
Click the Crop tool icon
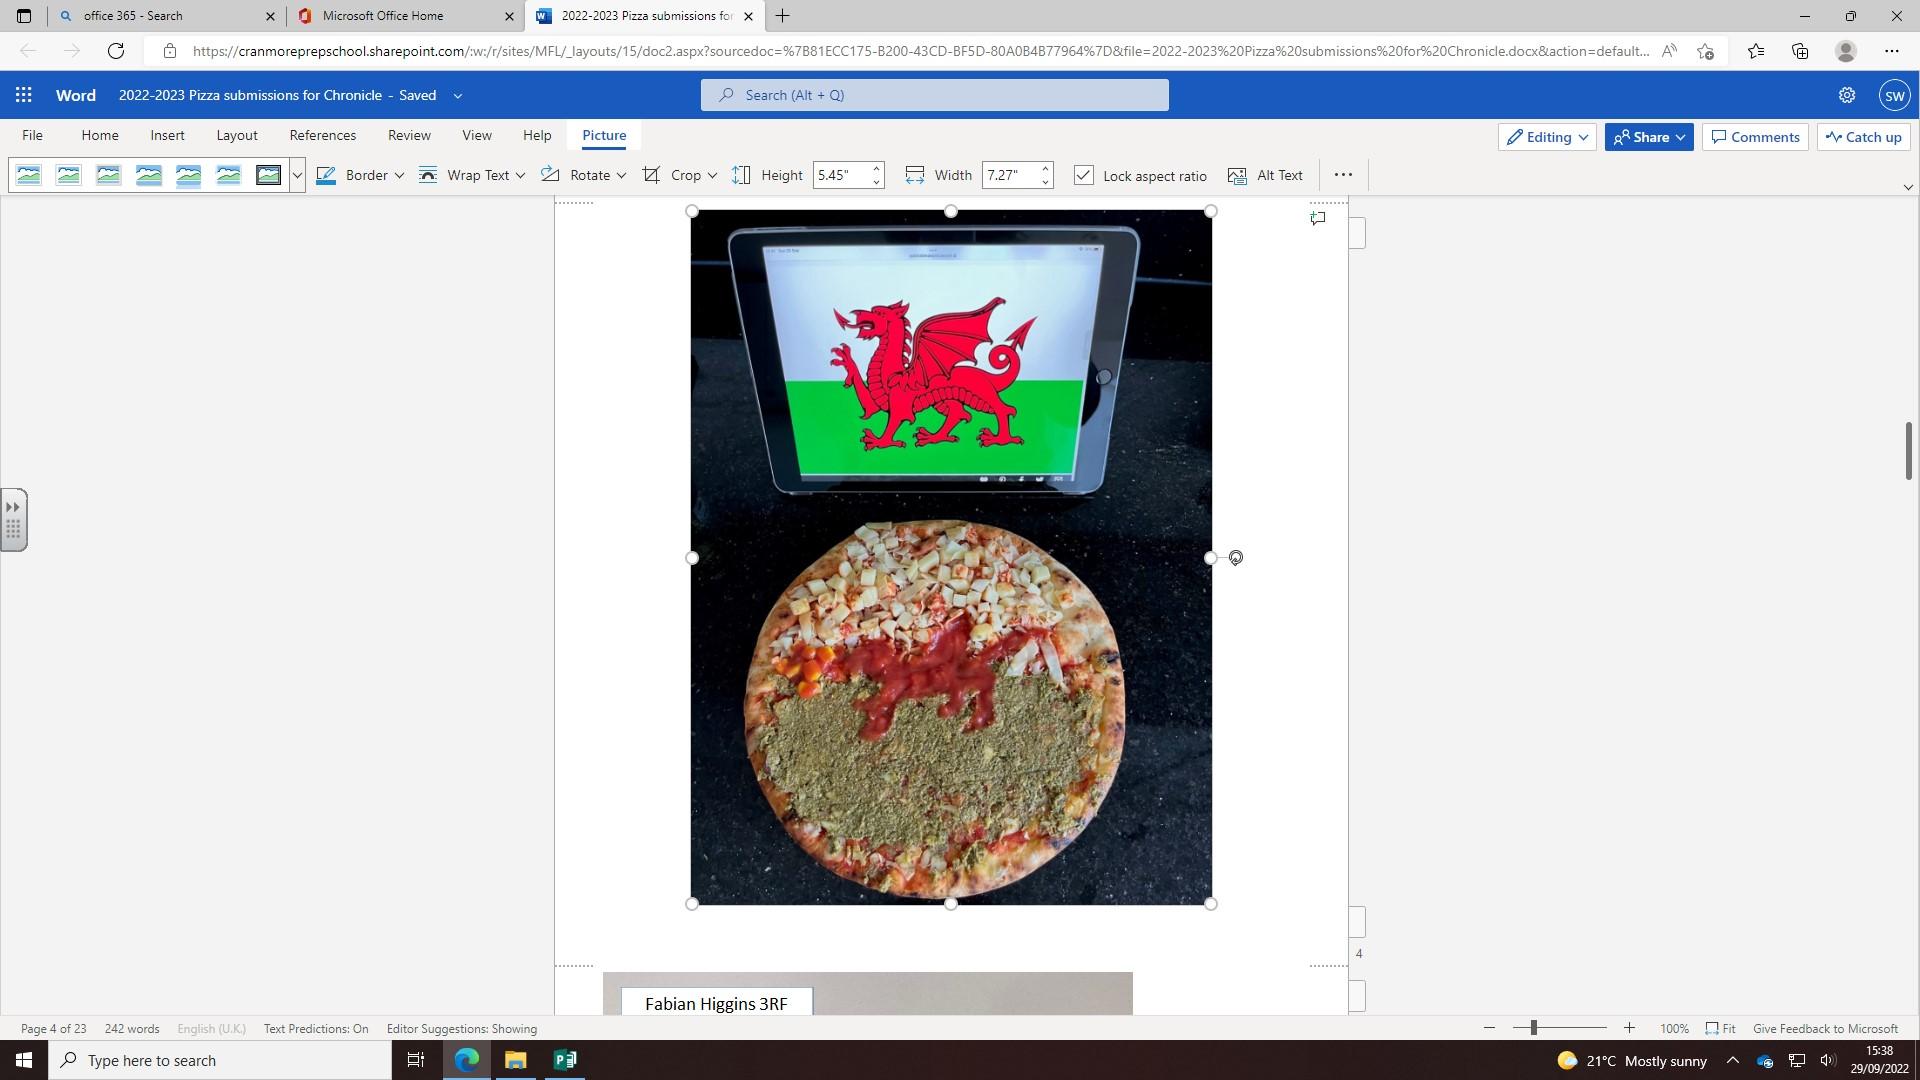point(652,175)
